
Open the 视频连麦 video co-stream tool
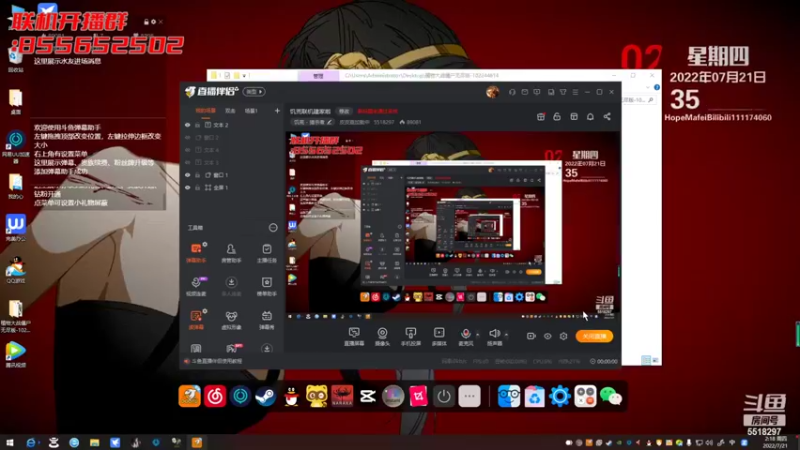pos(196,286)
